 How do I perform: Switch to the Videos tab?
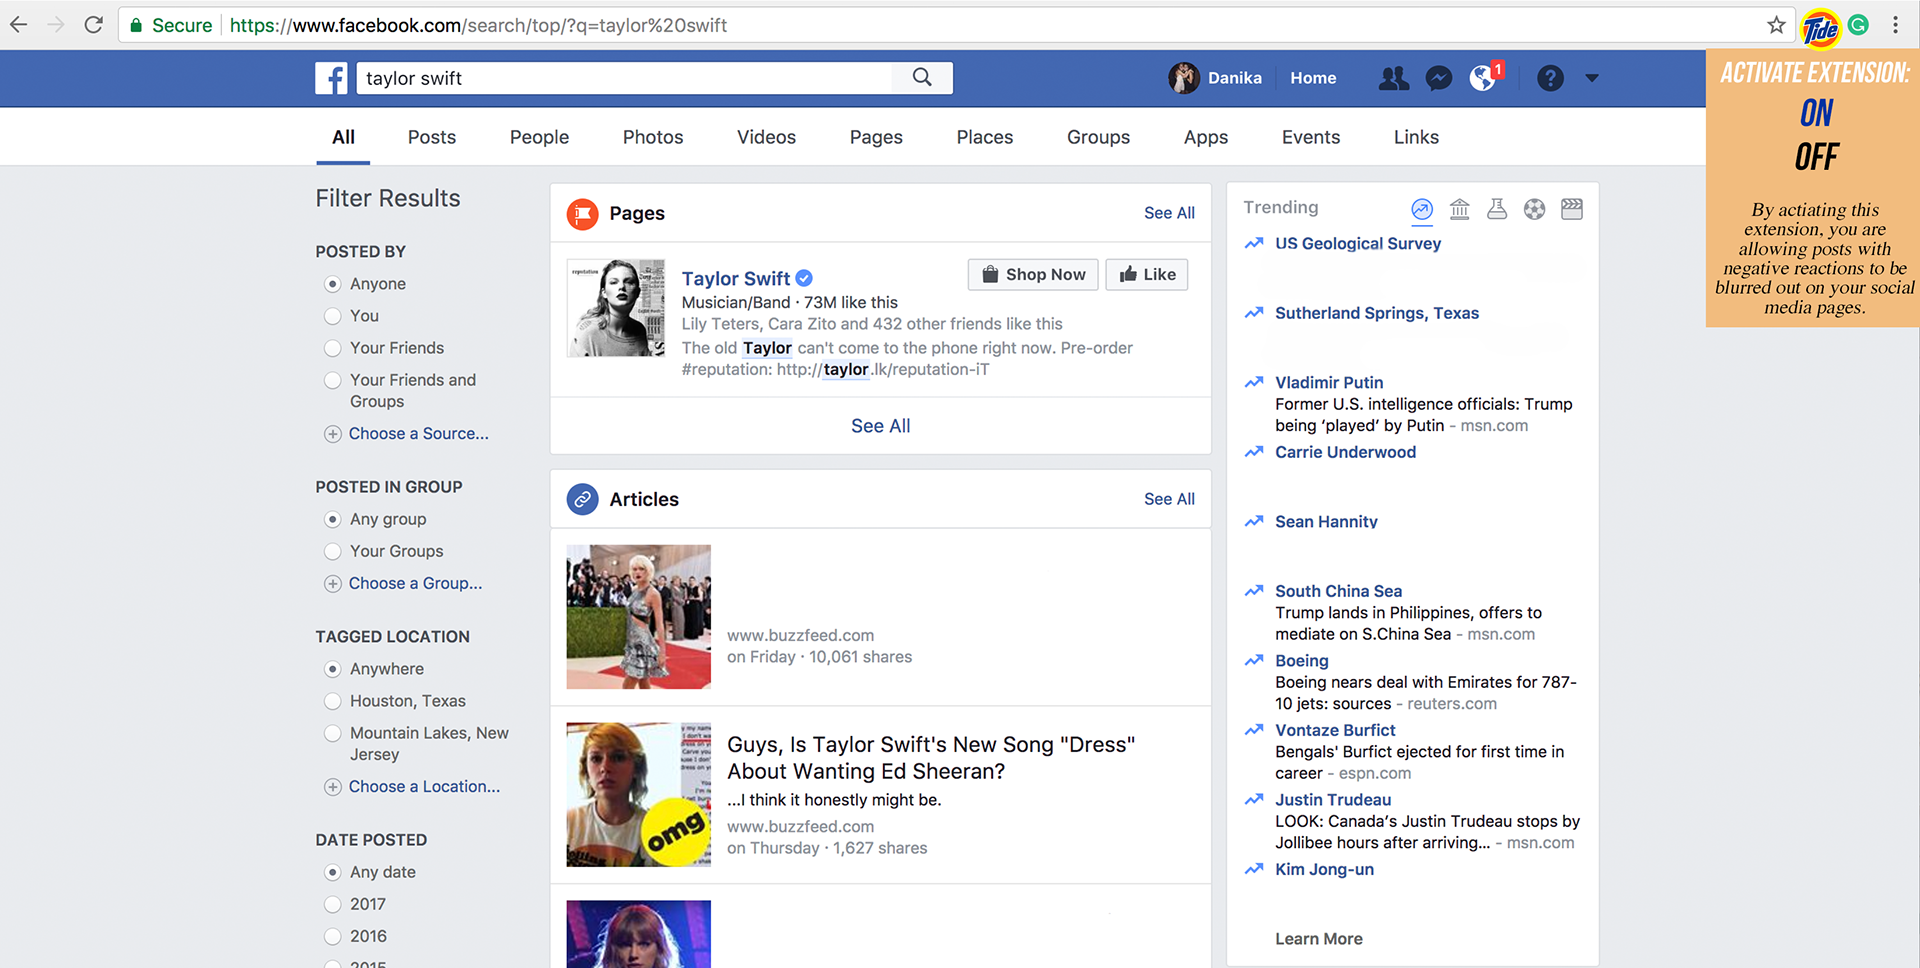(766, 137)
